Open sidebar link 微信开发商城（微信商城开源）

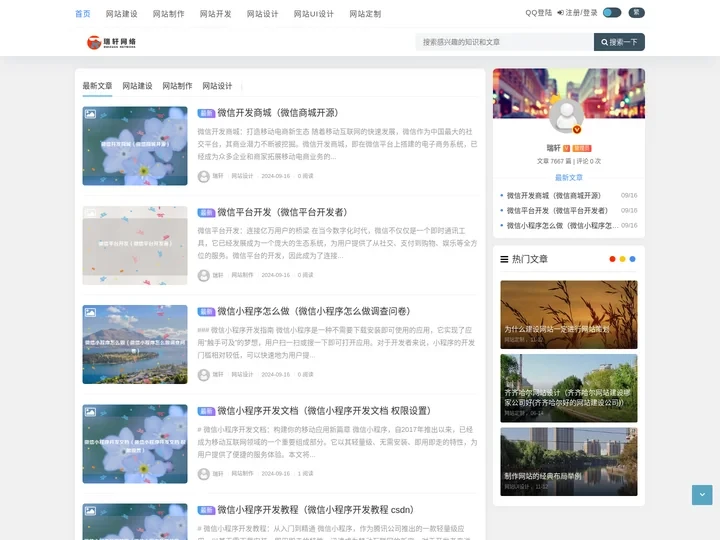pos(553,196)
